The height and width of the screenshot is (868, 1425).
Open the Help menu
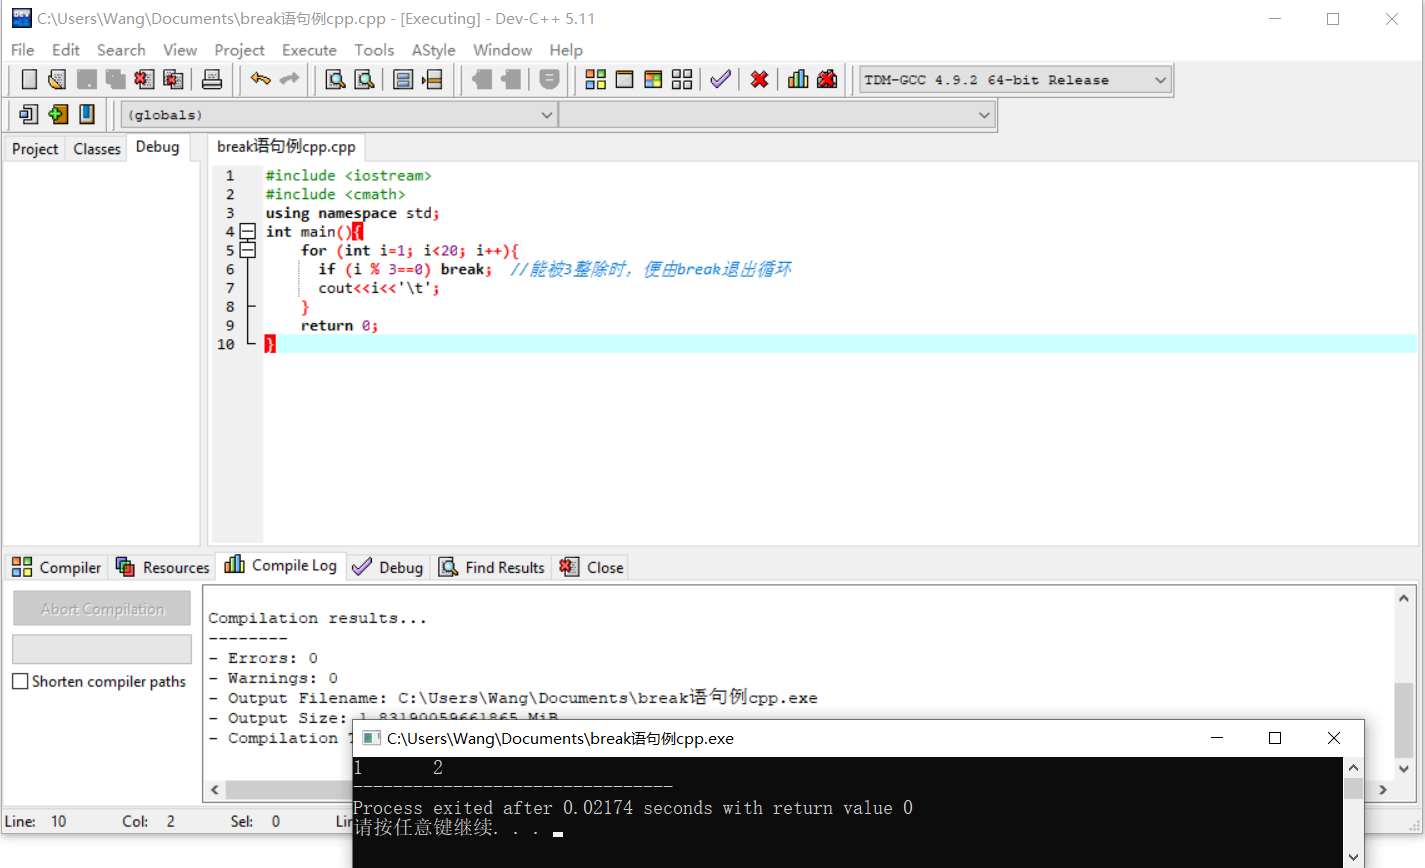566,50
